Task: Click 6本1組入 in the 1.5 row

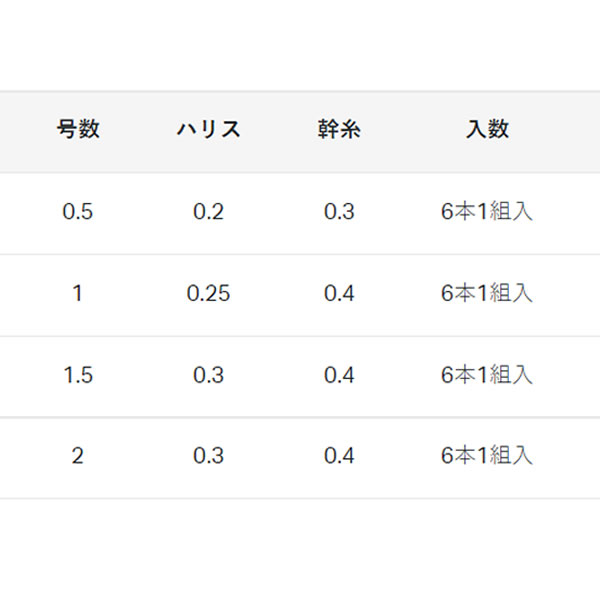Action: [x=487, y=375]
